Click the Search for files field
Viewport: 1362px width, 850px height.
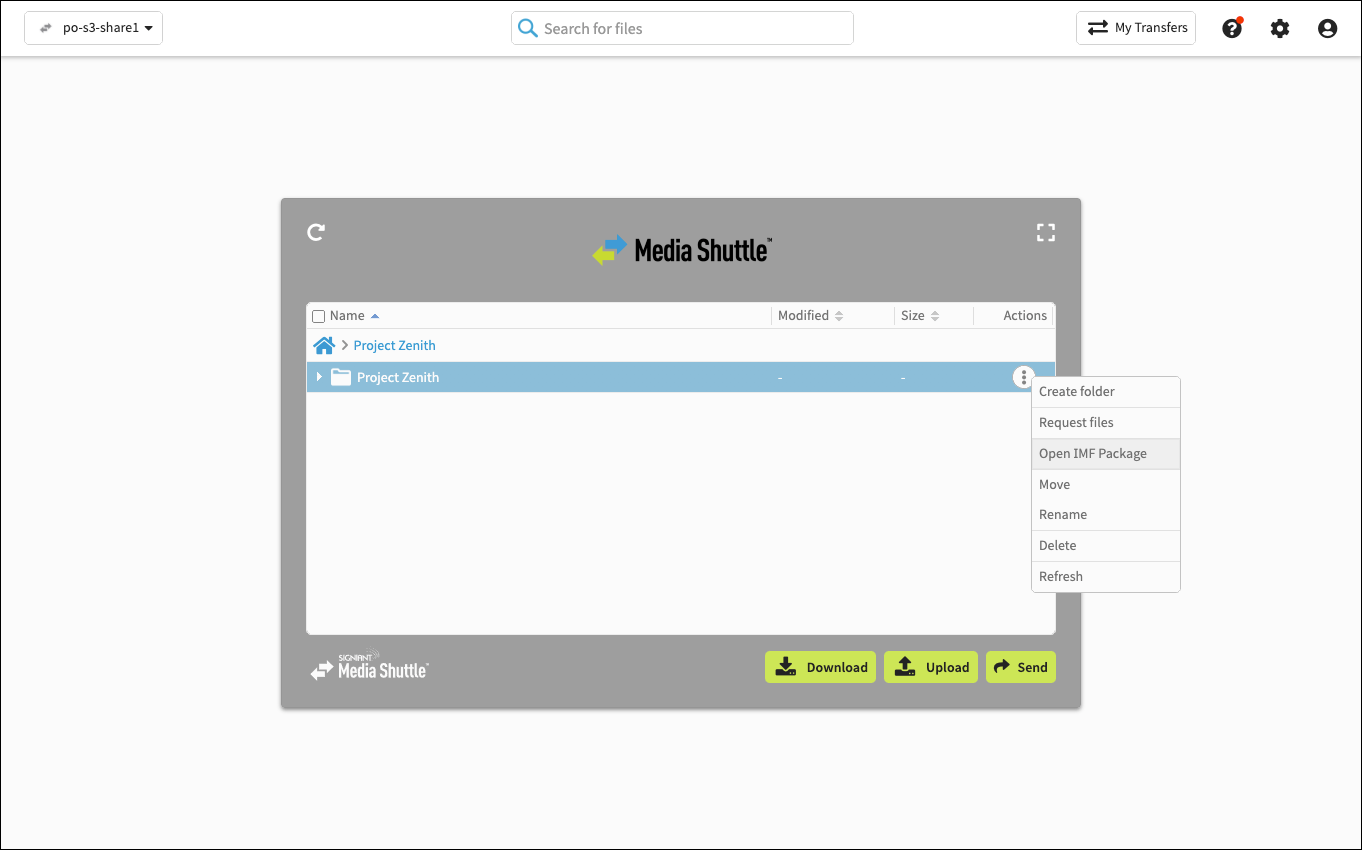pyautogui.click(x=682, y=28)
